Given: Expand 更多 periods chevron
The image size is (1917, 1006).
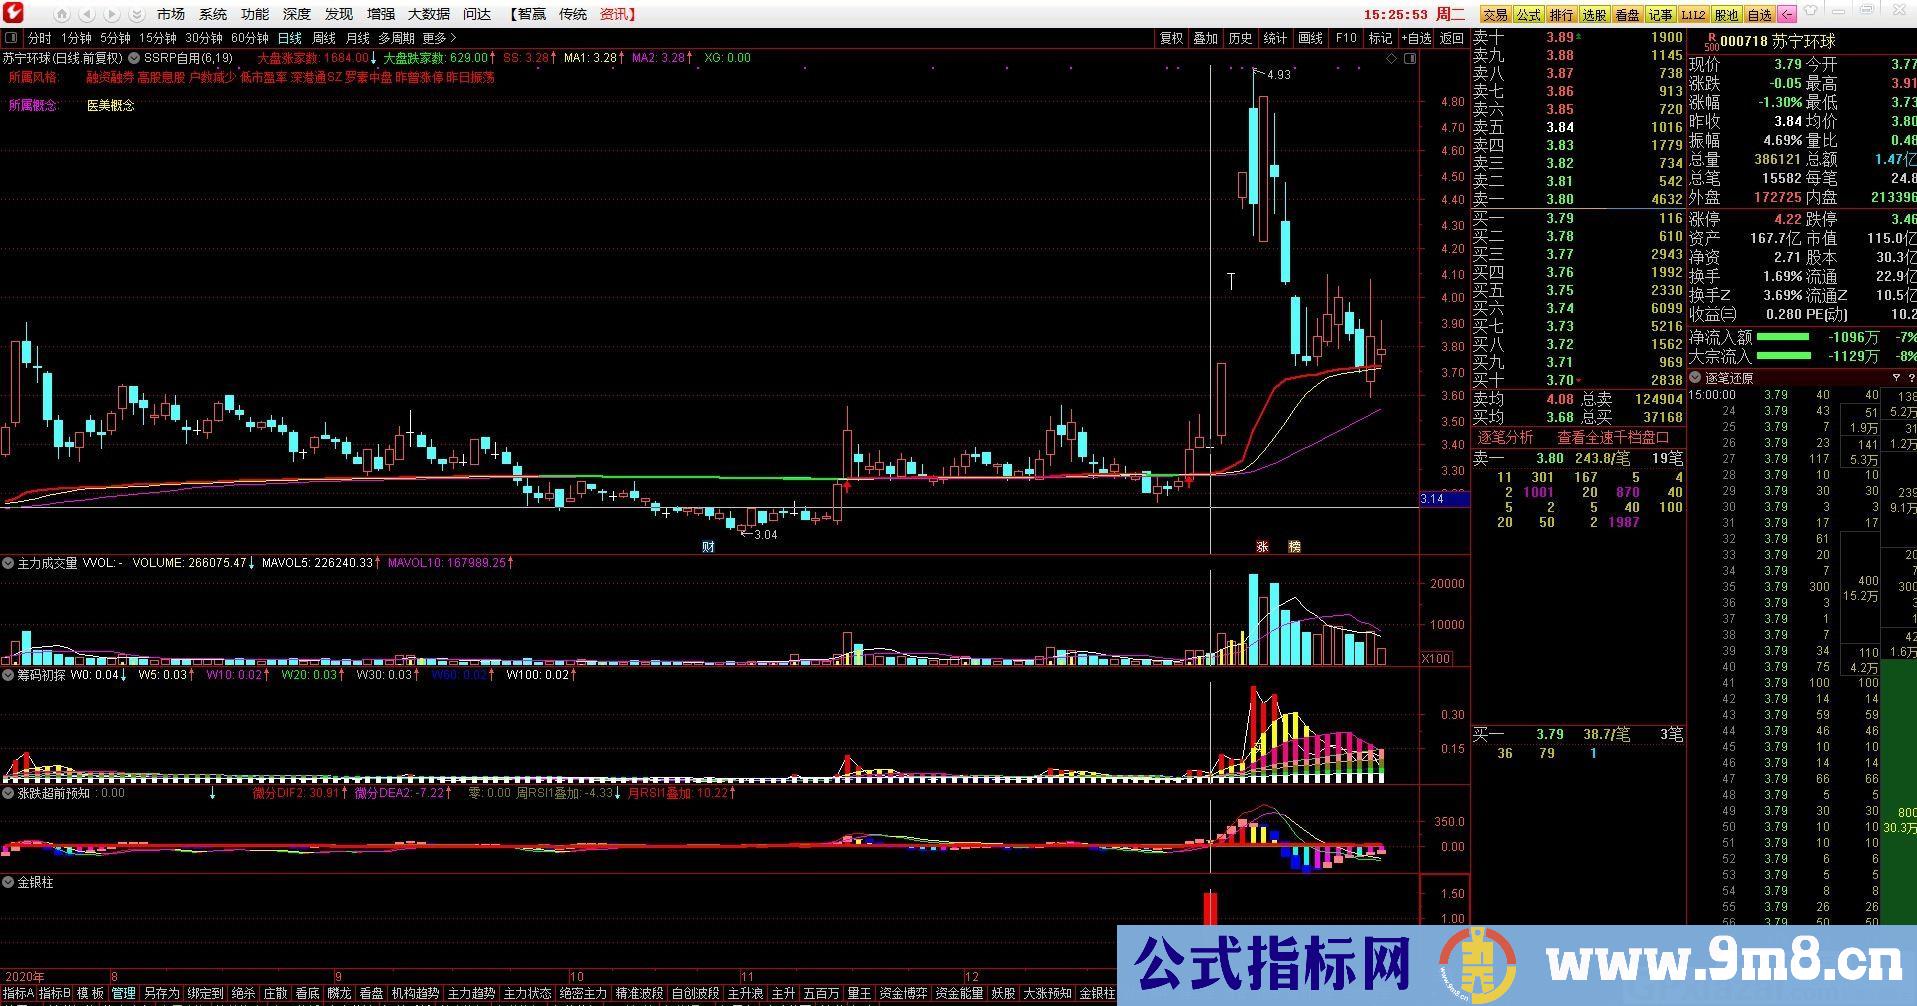Looking at the screenshot, I should coord(452,38).
